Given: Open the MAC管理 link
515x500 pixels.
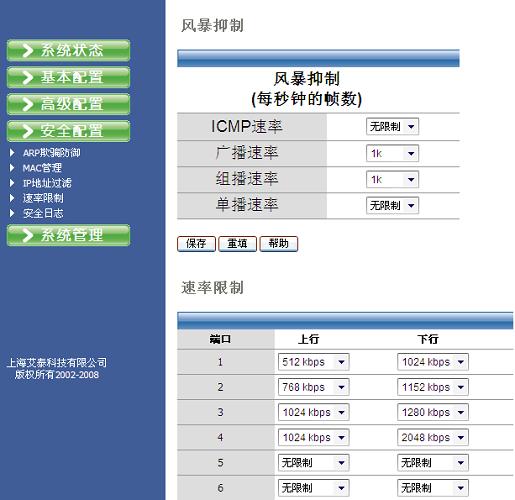Looking at the screenshot, I should coord(42,168).
